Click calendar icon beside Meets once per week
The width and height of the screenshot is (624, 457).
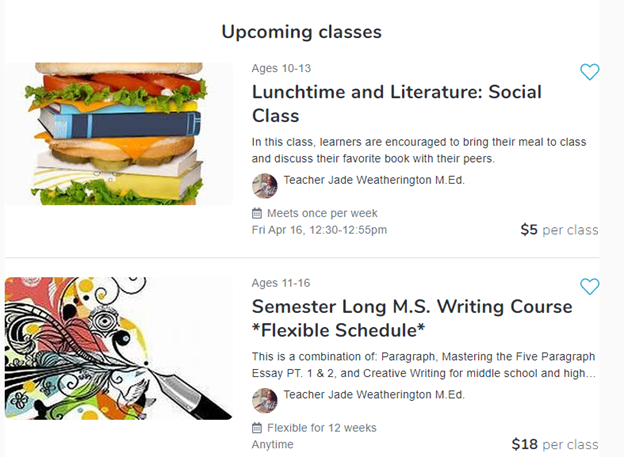click(257, 214)
